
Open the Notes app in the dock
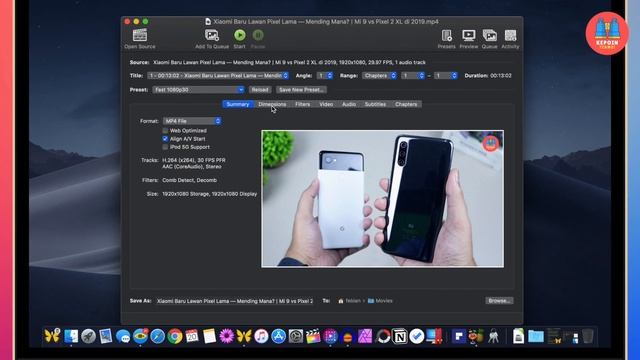[x=209, y=336]
